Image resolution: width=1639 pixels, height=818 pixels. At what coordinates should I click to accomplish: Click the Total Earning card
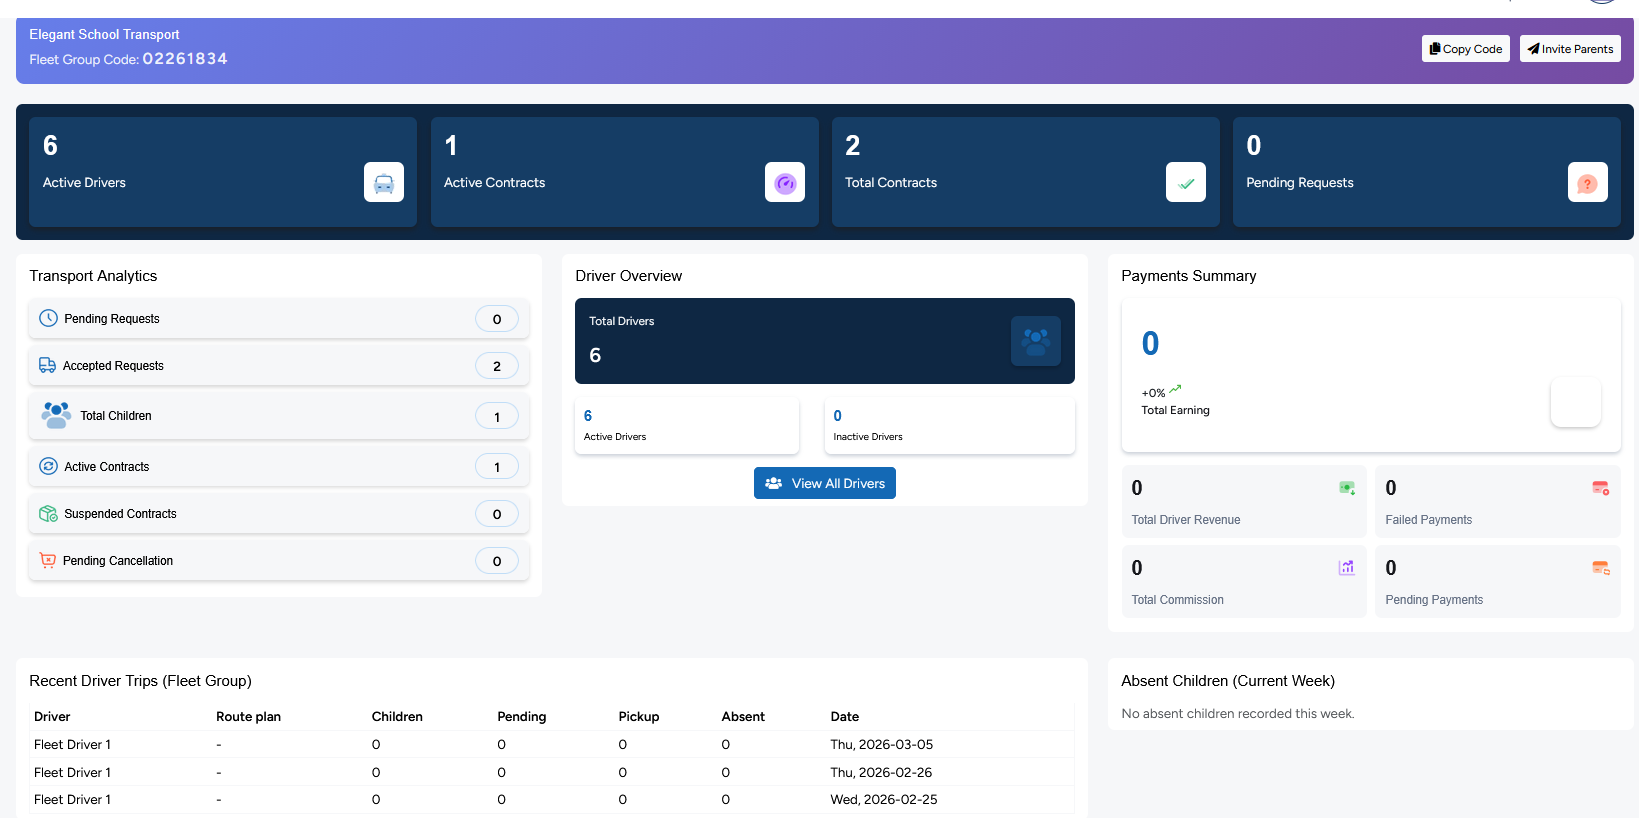(1370, 375)
